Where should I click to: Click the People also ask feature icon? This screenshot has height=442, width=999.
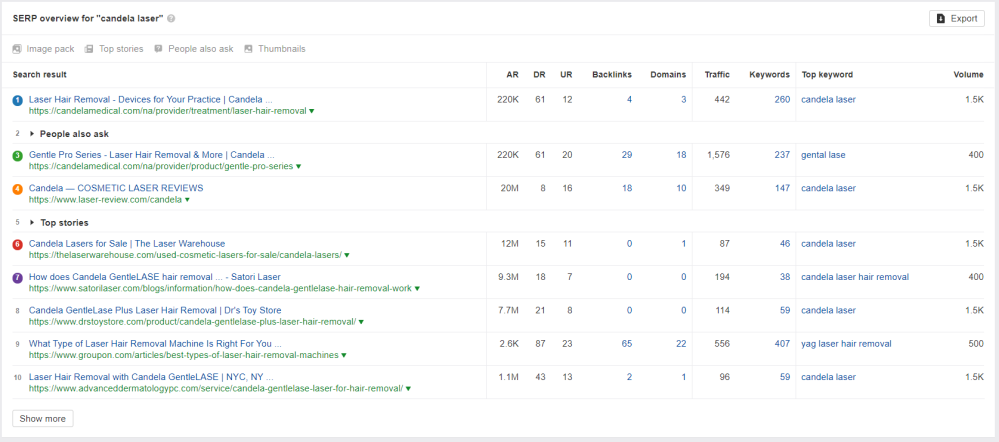pos(158,49)
